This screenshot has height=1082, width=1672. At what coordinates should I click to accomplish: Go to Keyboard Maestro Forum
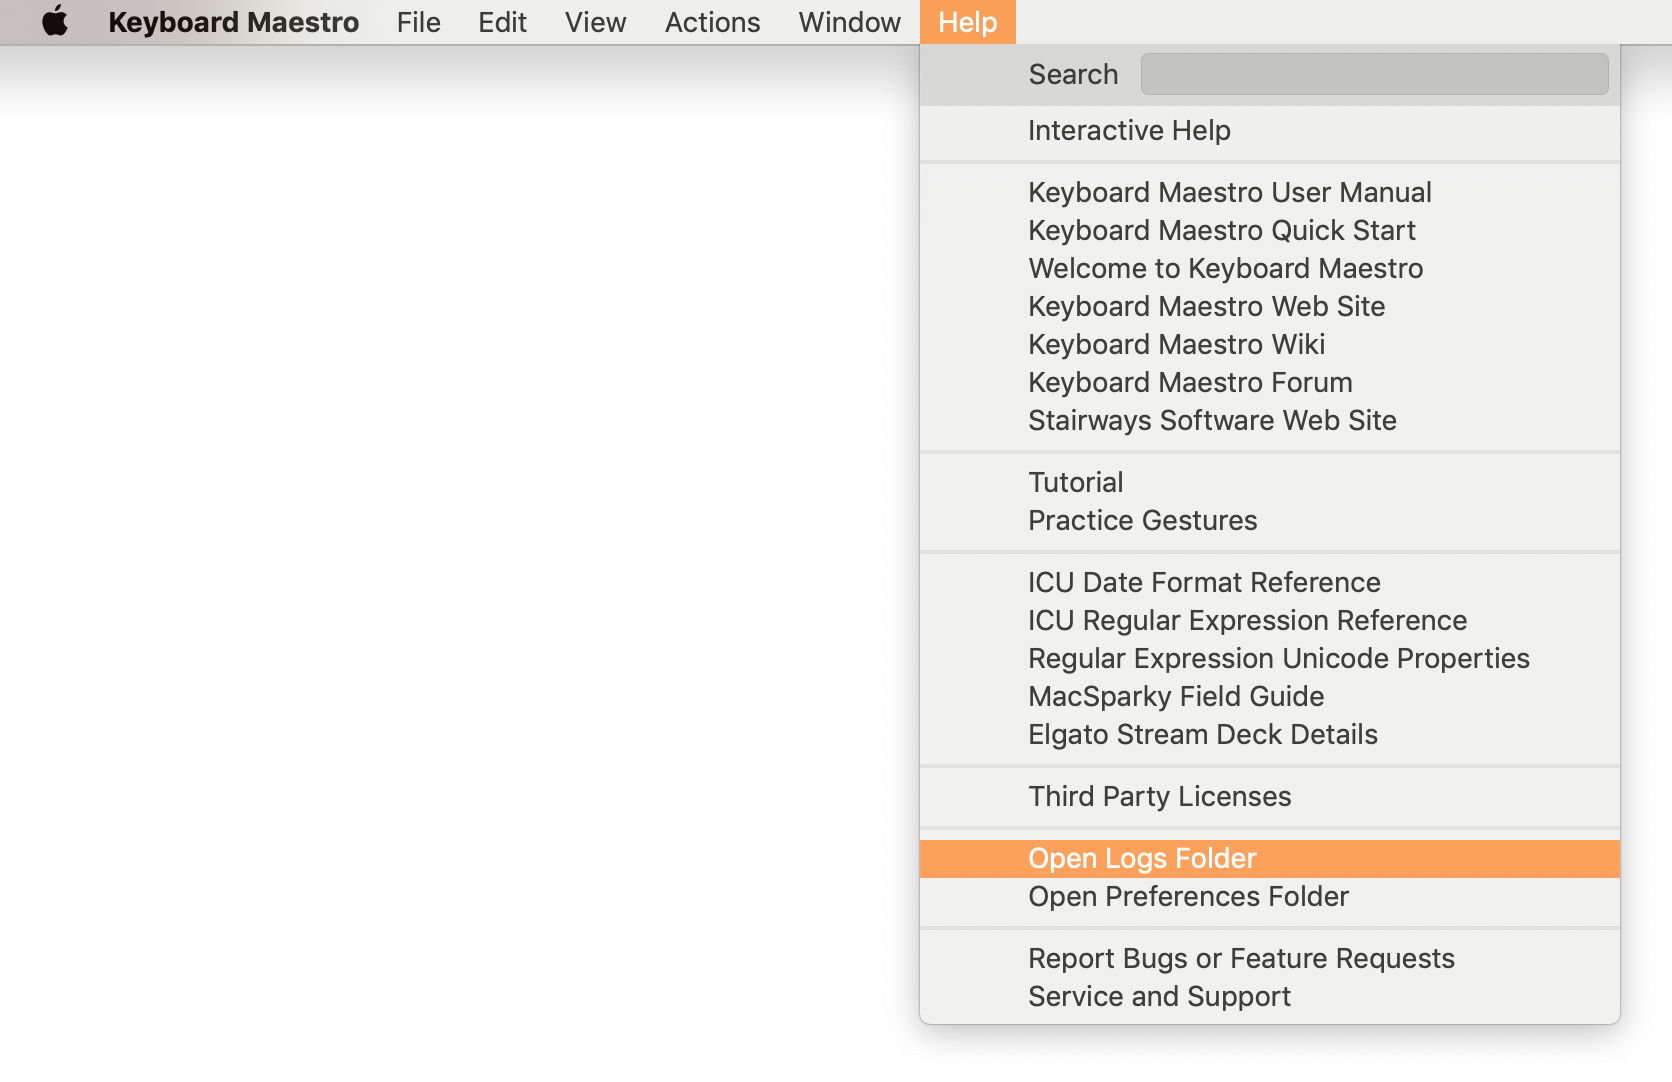[1269, 382]
